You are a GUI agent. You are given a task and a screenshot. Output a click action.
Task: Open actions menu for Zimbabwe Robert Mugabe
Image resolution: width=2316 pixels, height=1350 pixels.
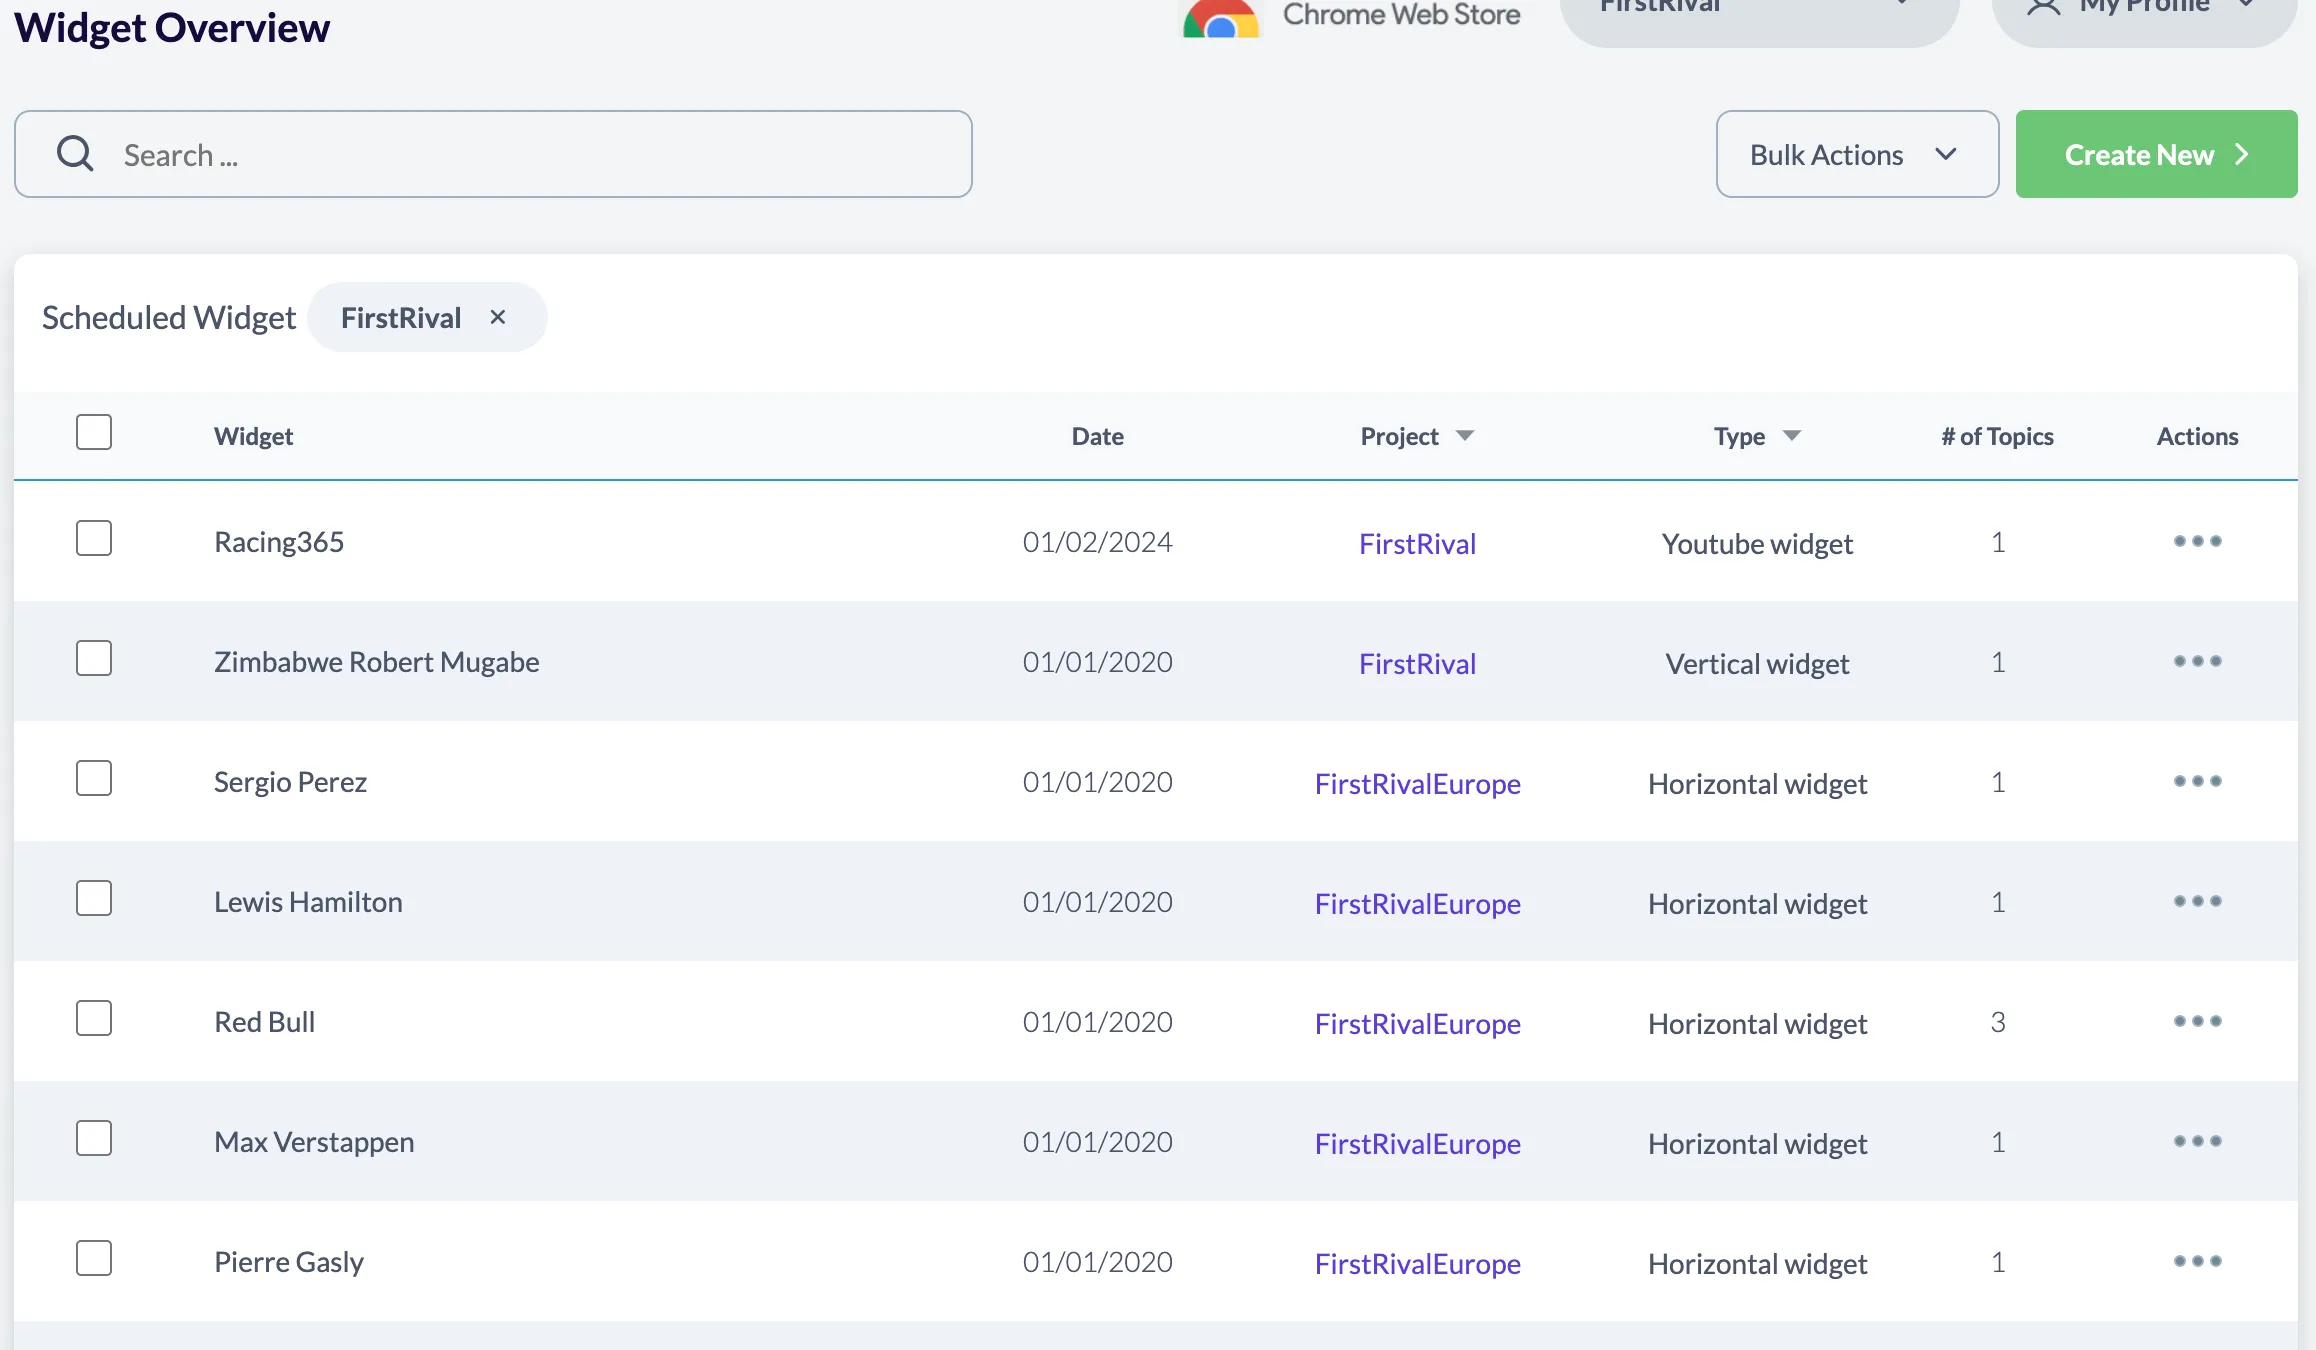coord(2197,661)
